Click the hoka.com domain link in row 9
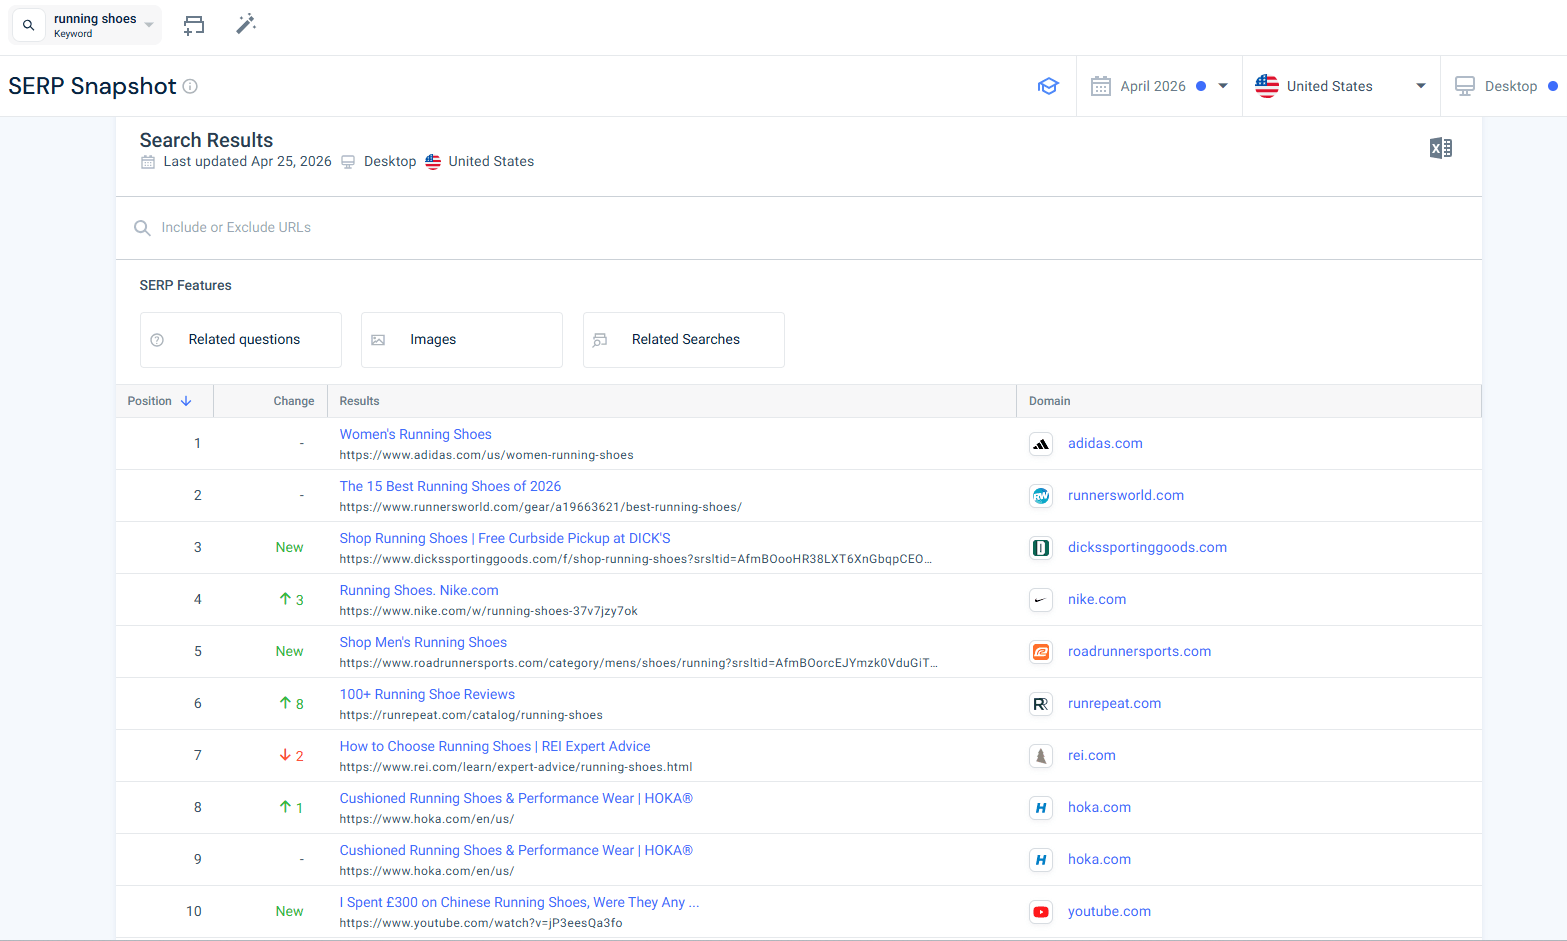The image size is (1567, 941). [1099, 859]
